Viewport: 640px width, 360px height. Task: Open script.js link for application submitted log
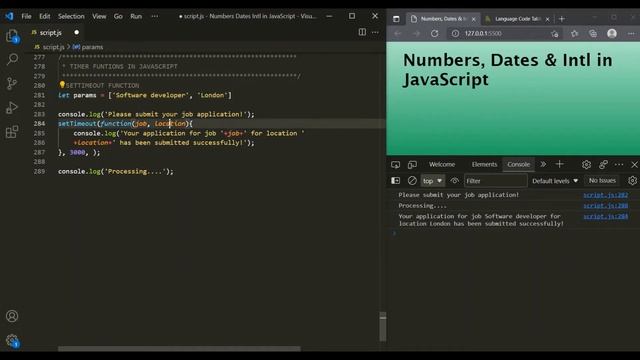(605, 216)
